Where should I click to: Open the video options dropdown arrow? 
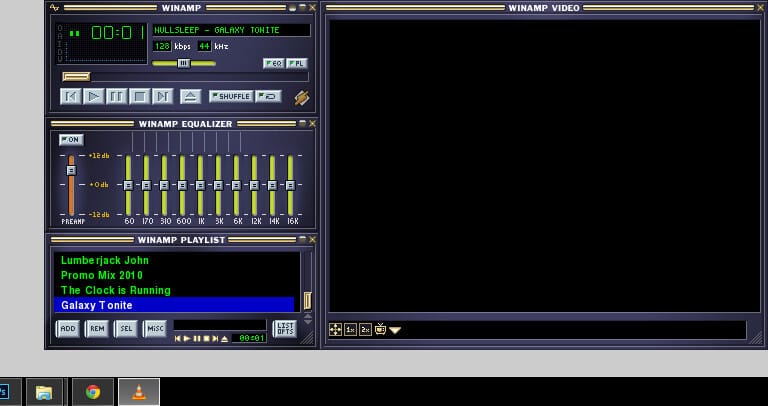tap(396, 330)
